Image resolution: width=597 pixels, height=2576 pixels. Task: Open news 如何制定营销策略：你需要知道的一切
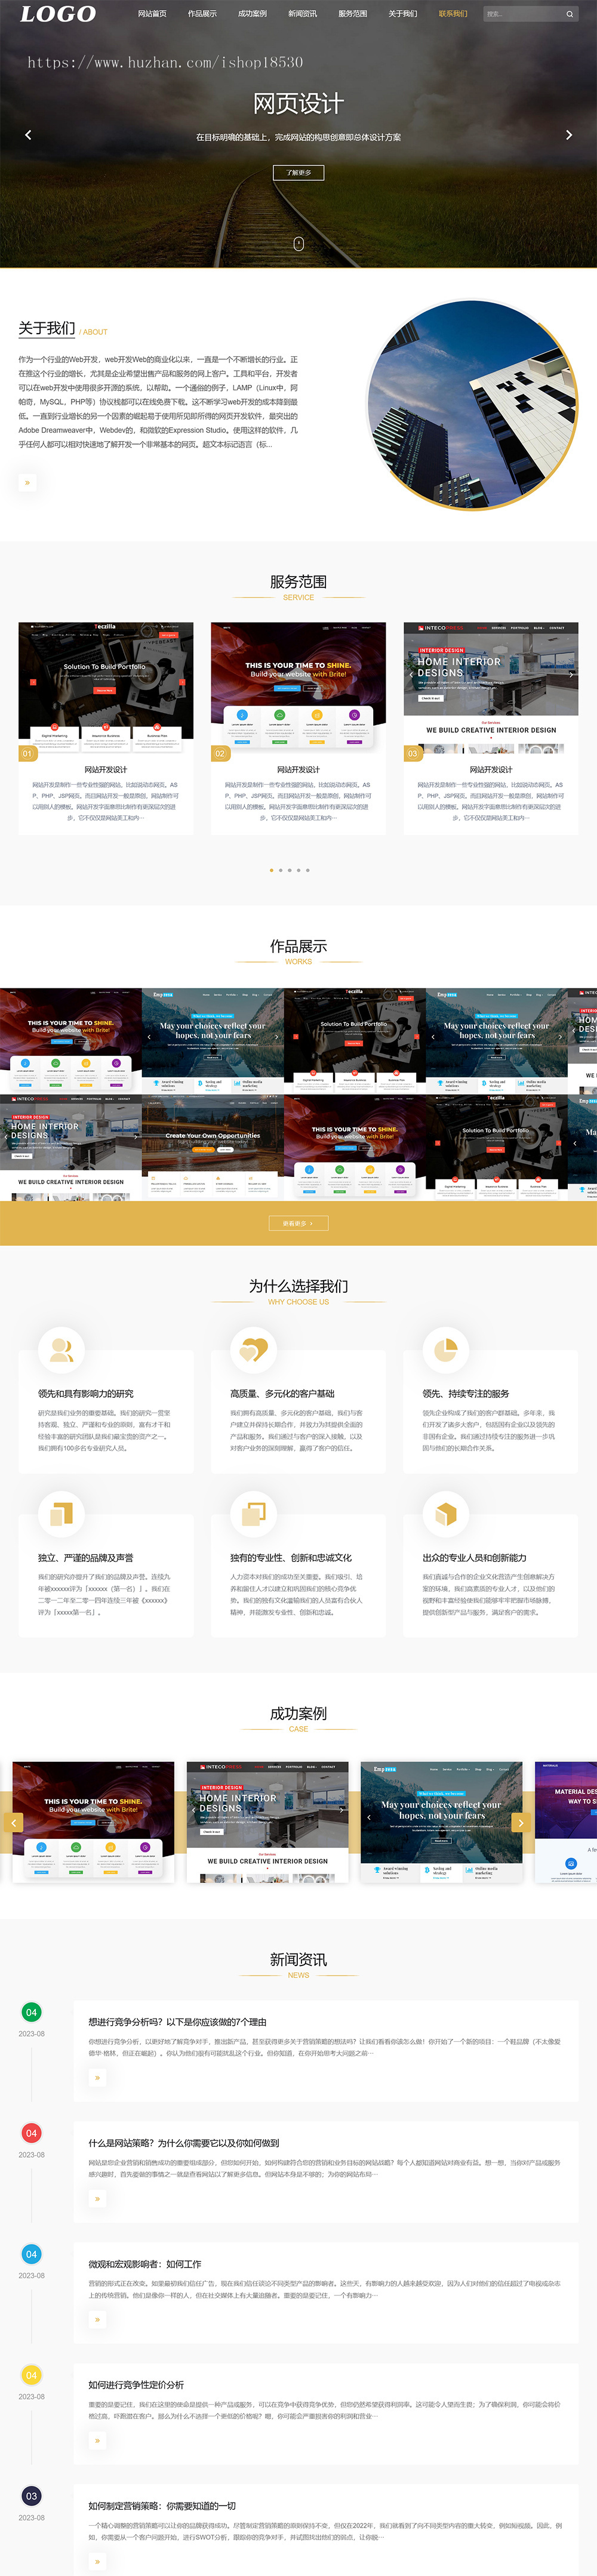(x=162, y=2505)
